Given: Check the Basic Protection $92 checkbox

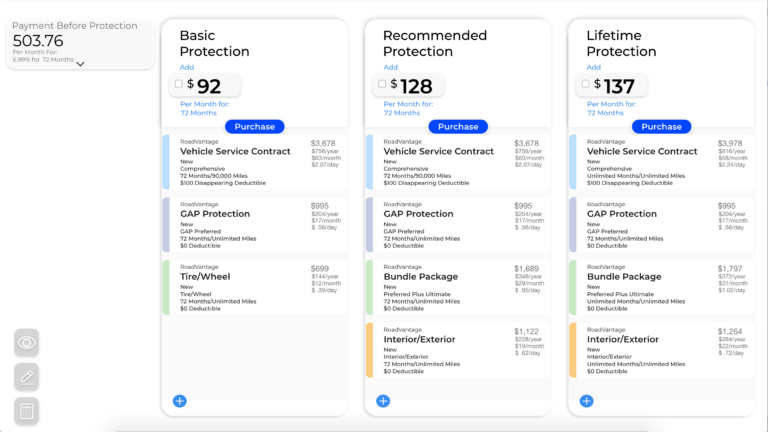Looking at the screenshot, I should click(x=178, y=84).
